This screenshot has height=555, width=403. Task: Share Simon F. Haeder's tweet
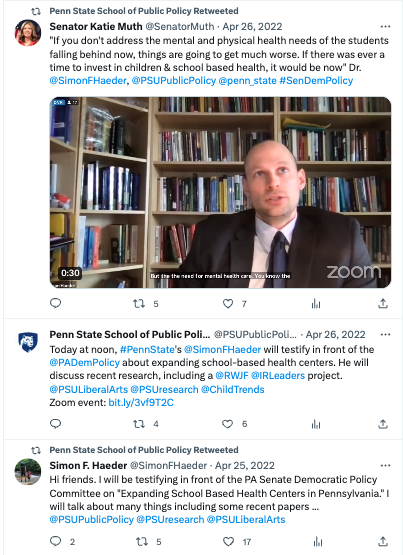(x=383, y=541)
